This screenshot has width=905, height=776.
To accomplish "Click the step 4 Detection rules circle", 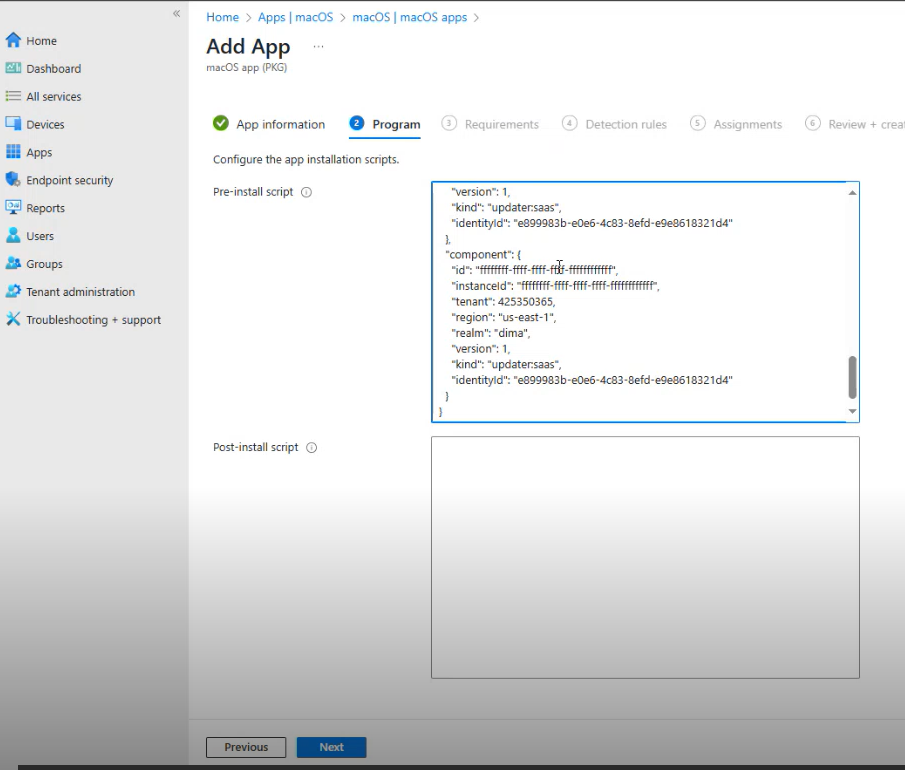I will 569,123.
